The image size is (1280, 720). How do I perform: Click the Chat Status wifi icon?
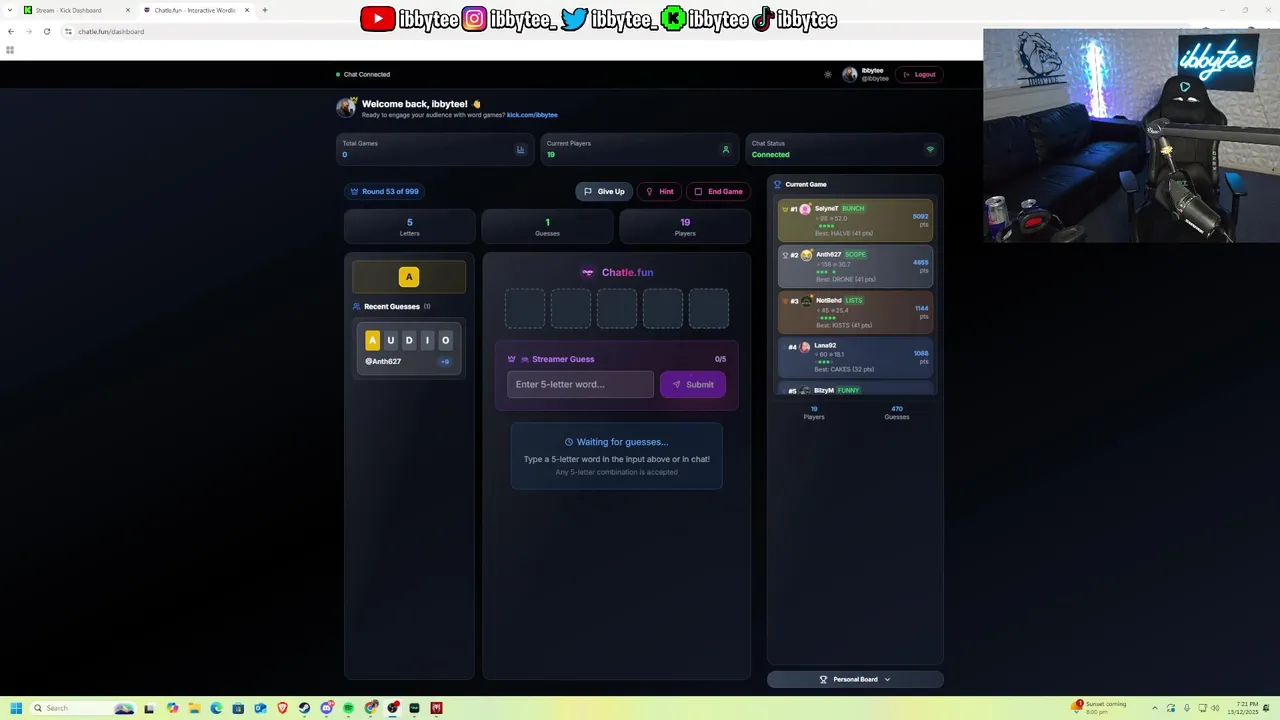click(930, 150)
